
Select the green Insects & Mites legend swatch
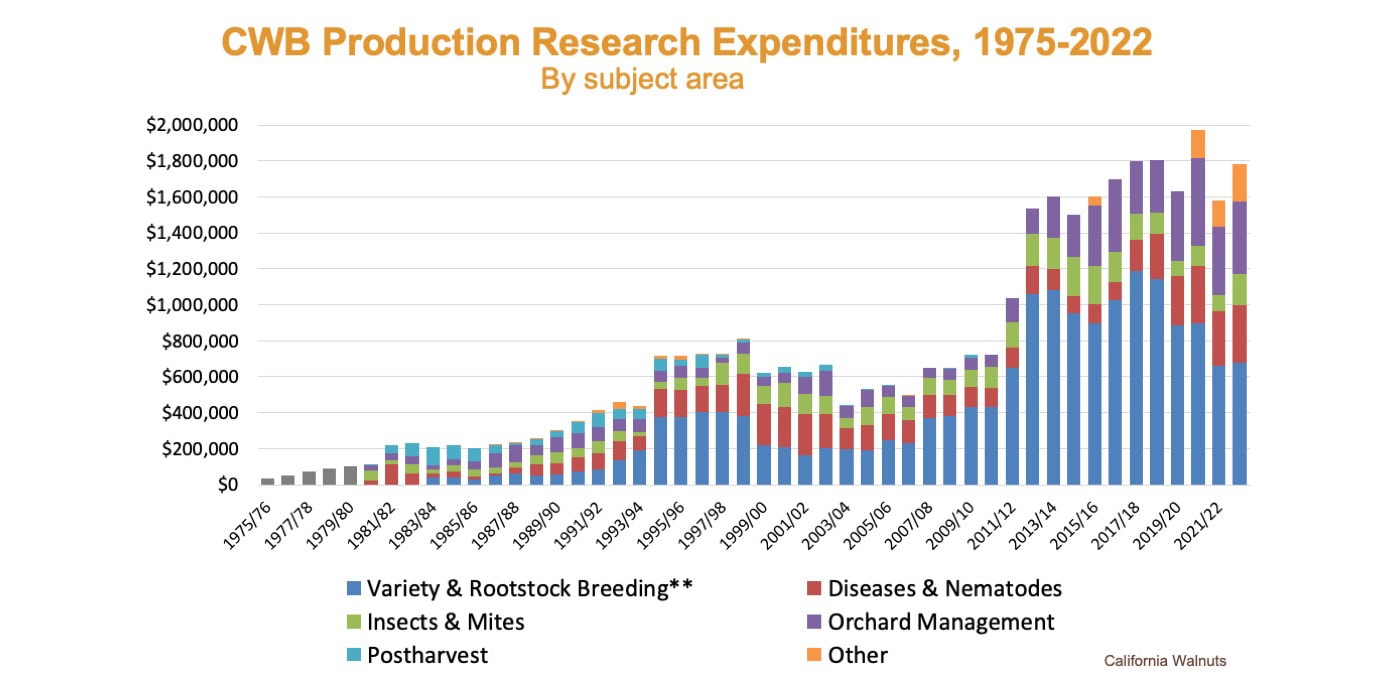pos(352,622)
